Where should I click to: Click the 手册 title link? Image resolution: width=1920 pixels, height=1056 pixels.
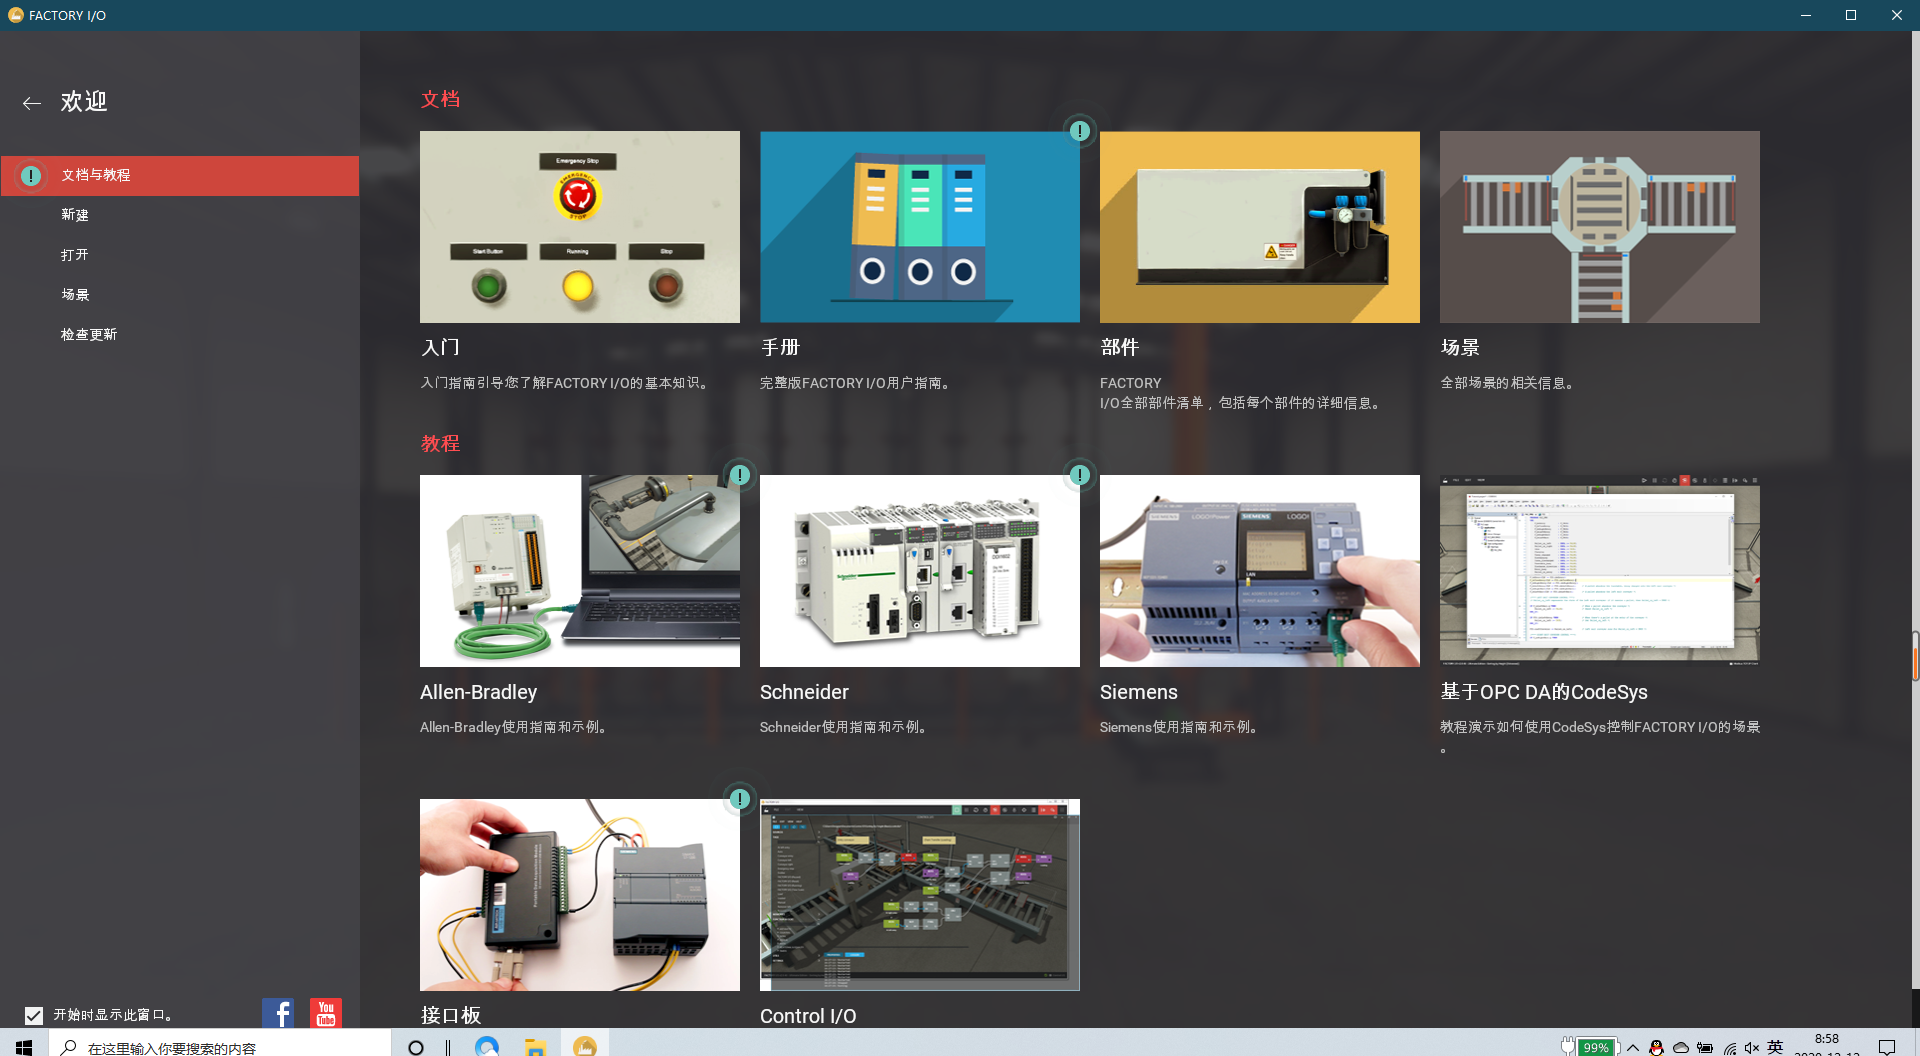(x=780, y=347)
